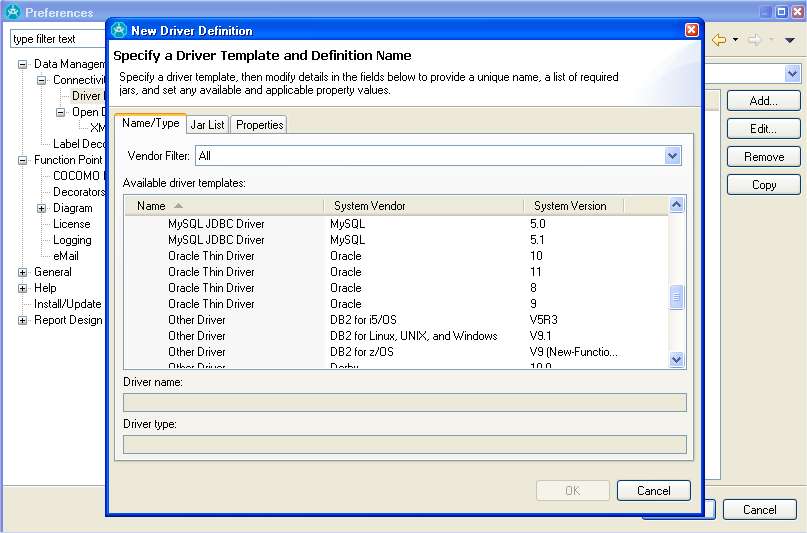807x533 pixels.
Task: Collapse the Function Point tree node
Action: point(22,160)
